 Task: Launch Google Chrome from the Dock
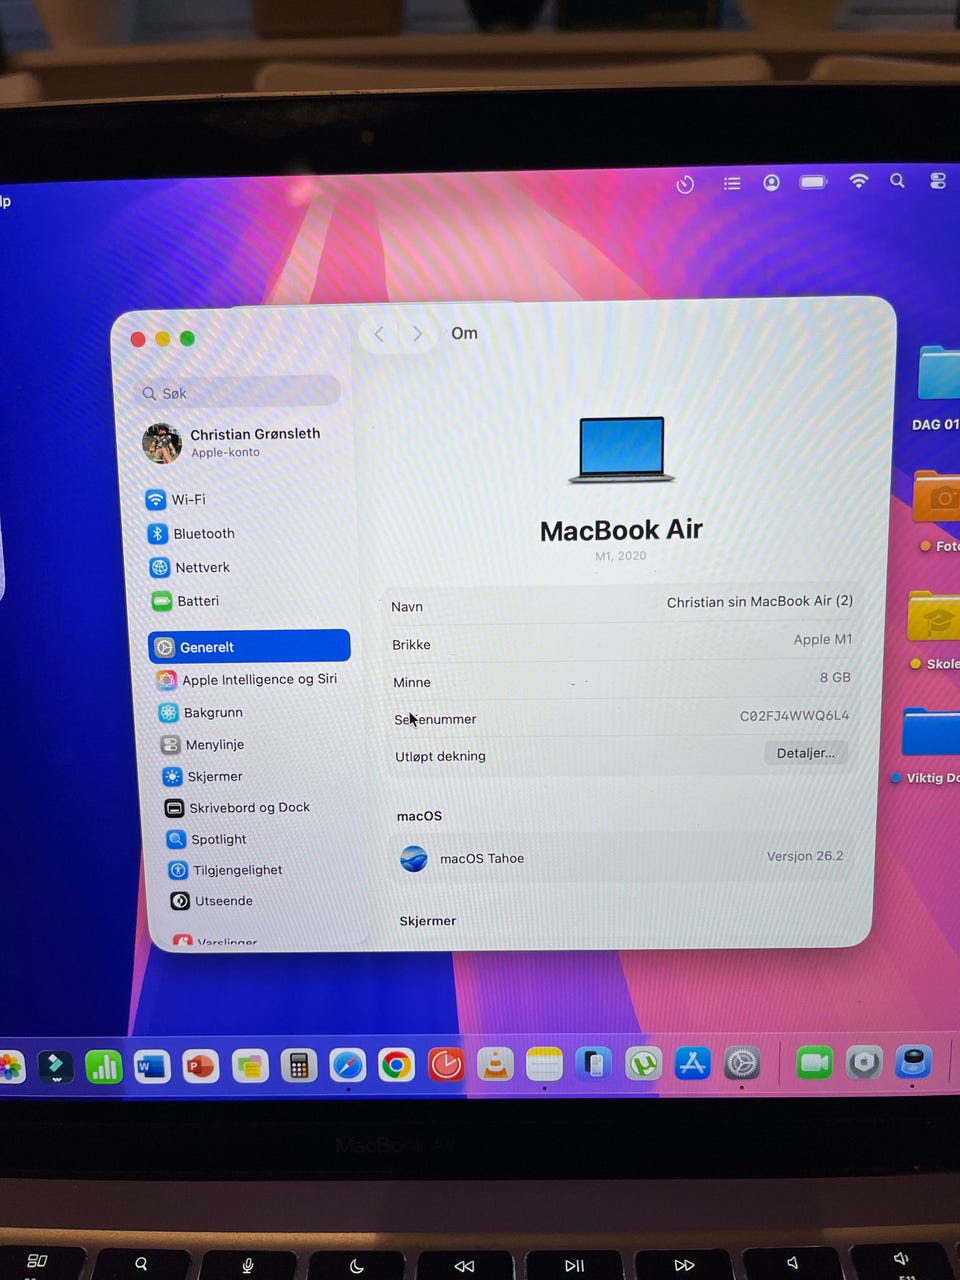click(396, 1065)
